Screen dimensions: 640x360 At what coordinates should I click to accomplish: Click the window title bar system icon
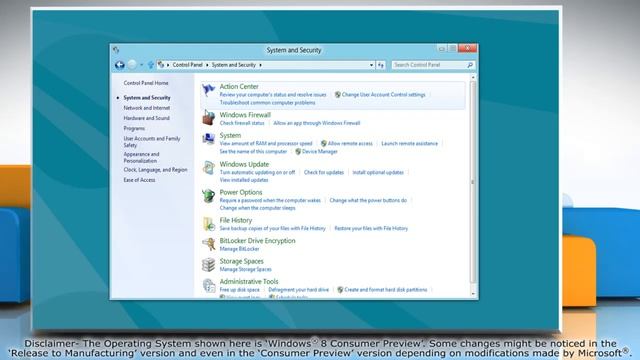pos(116,50)
